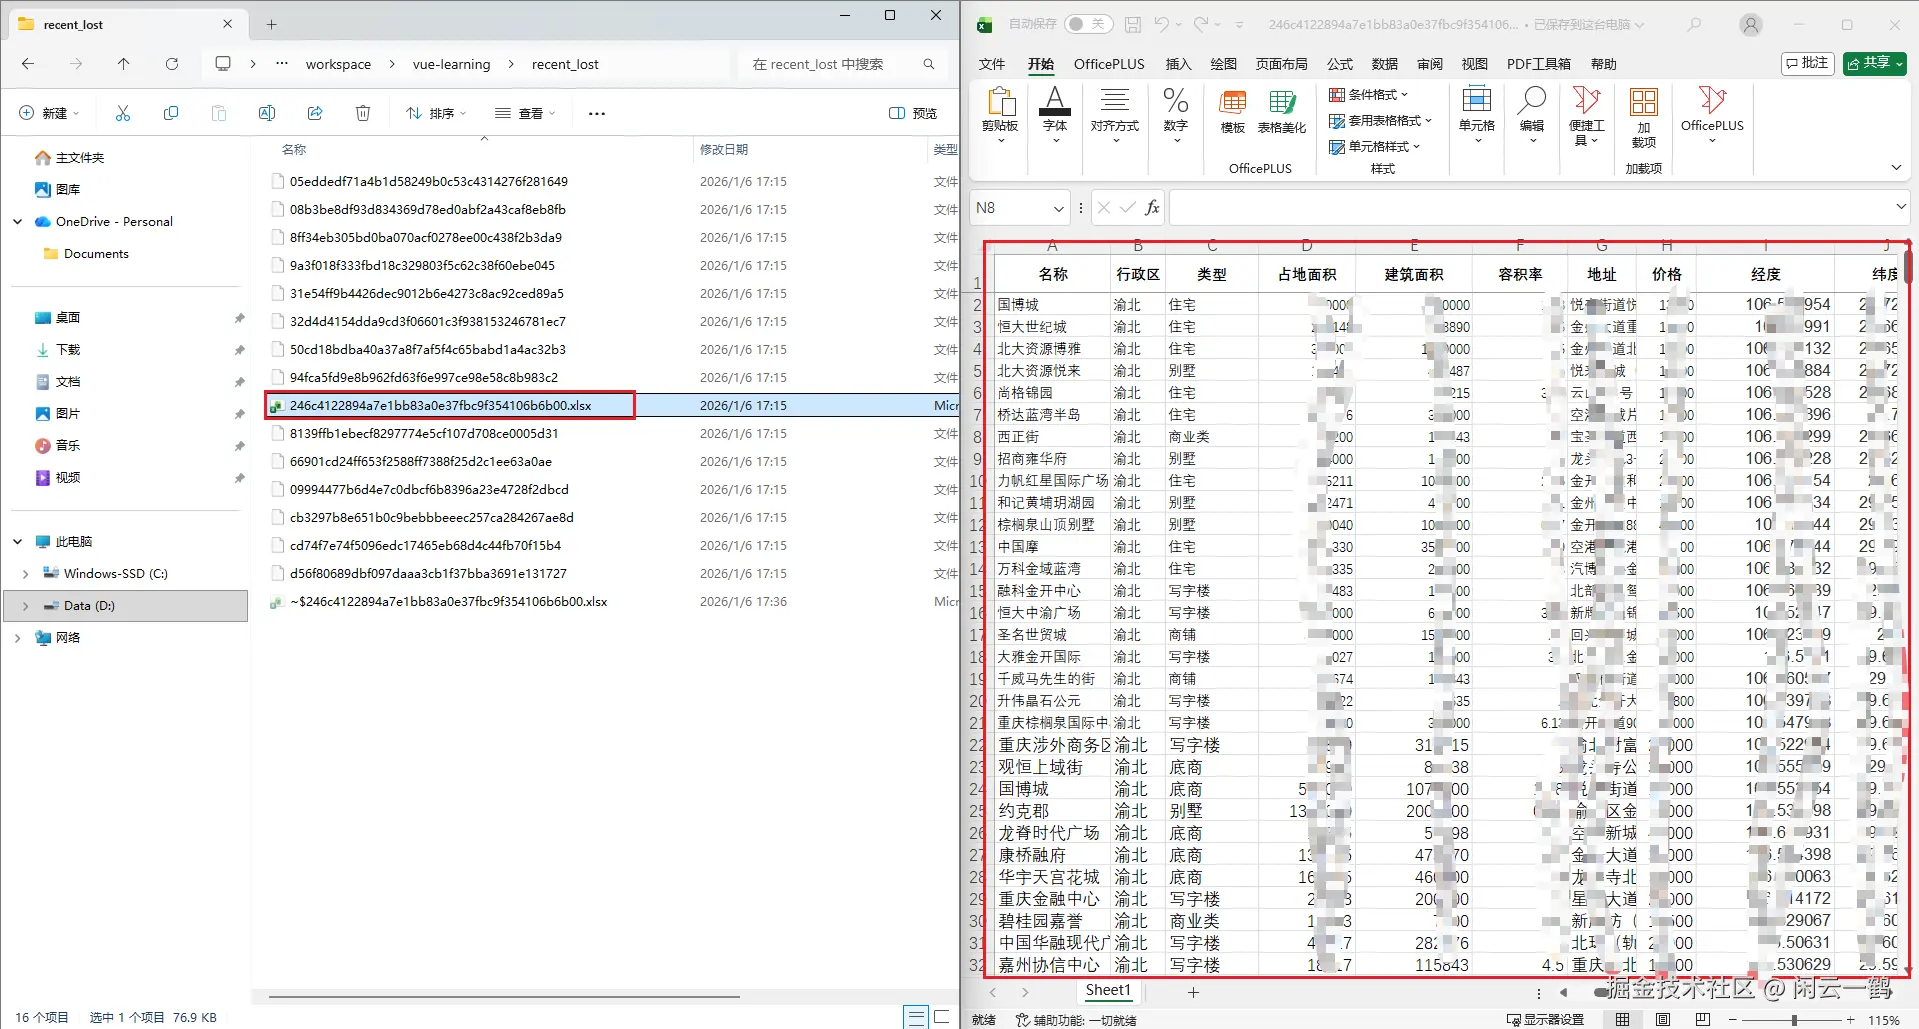Open the Excel Font (字体) group icon
Screen dimensions: 1919x1029
1055,112
